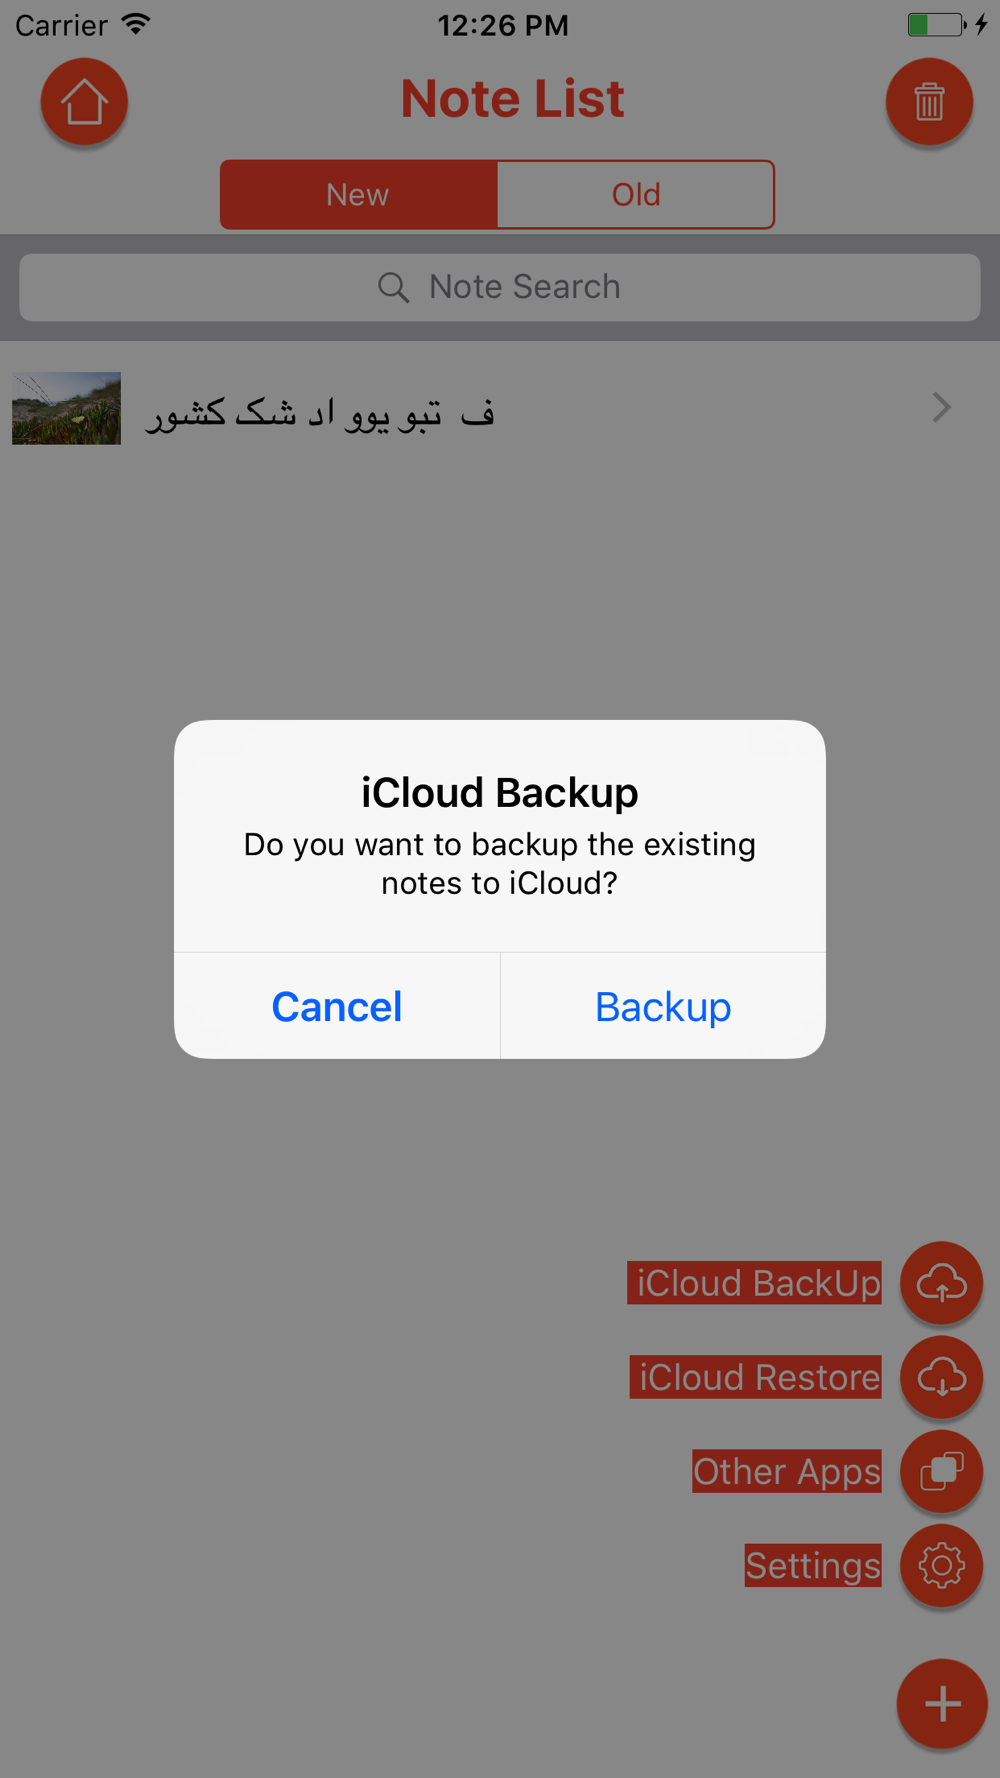
Task: Click the magnifying glass search icon
Action: click(393, 288)
